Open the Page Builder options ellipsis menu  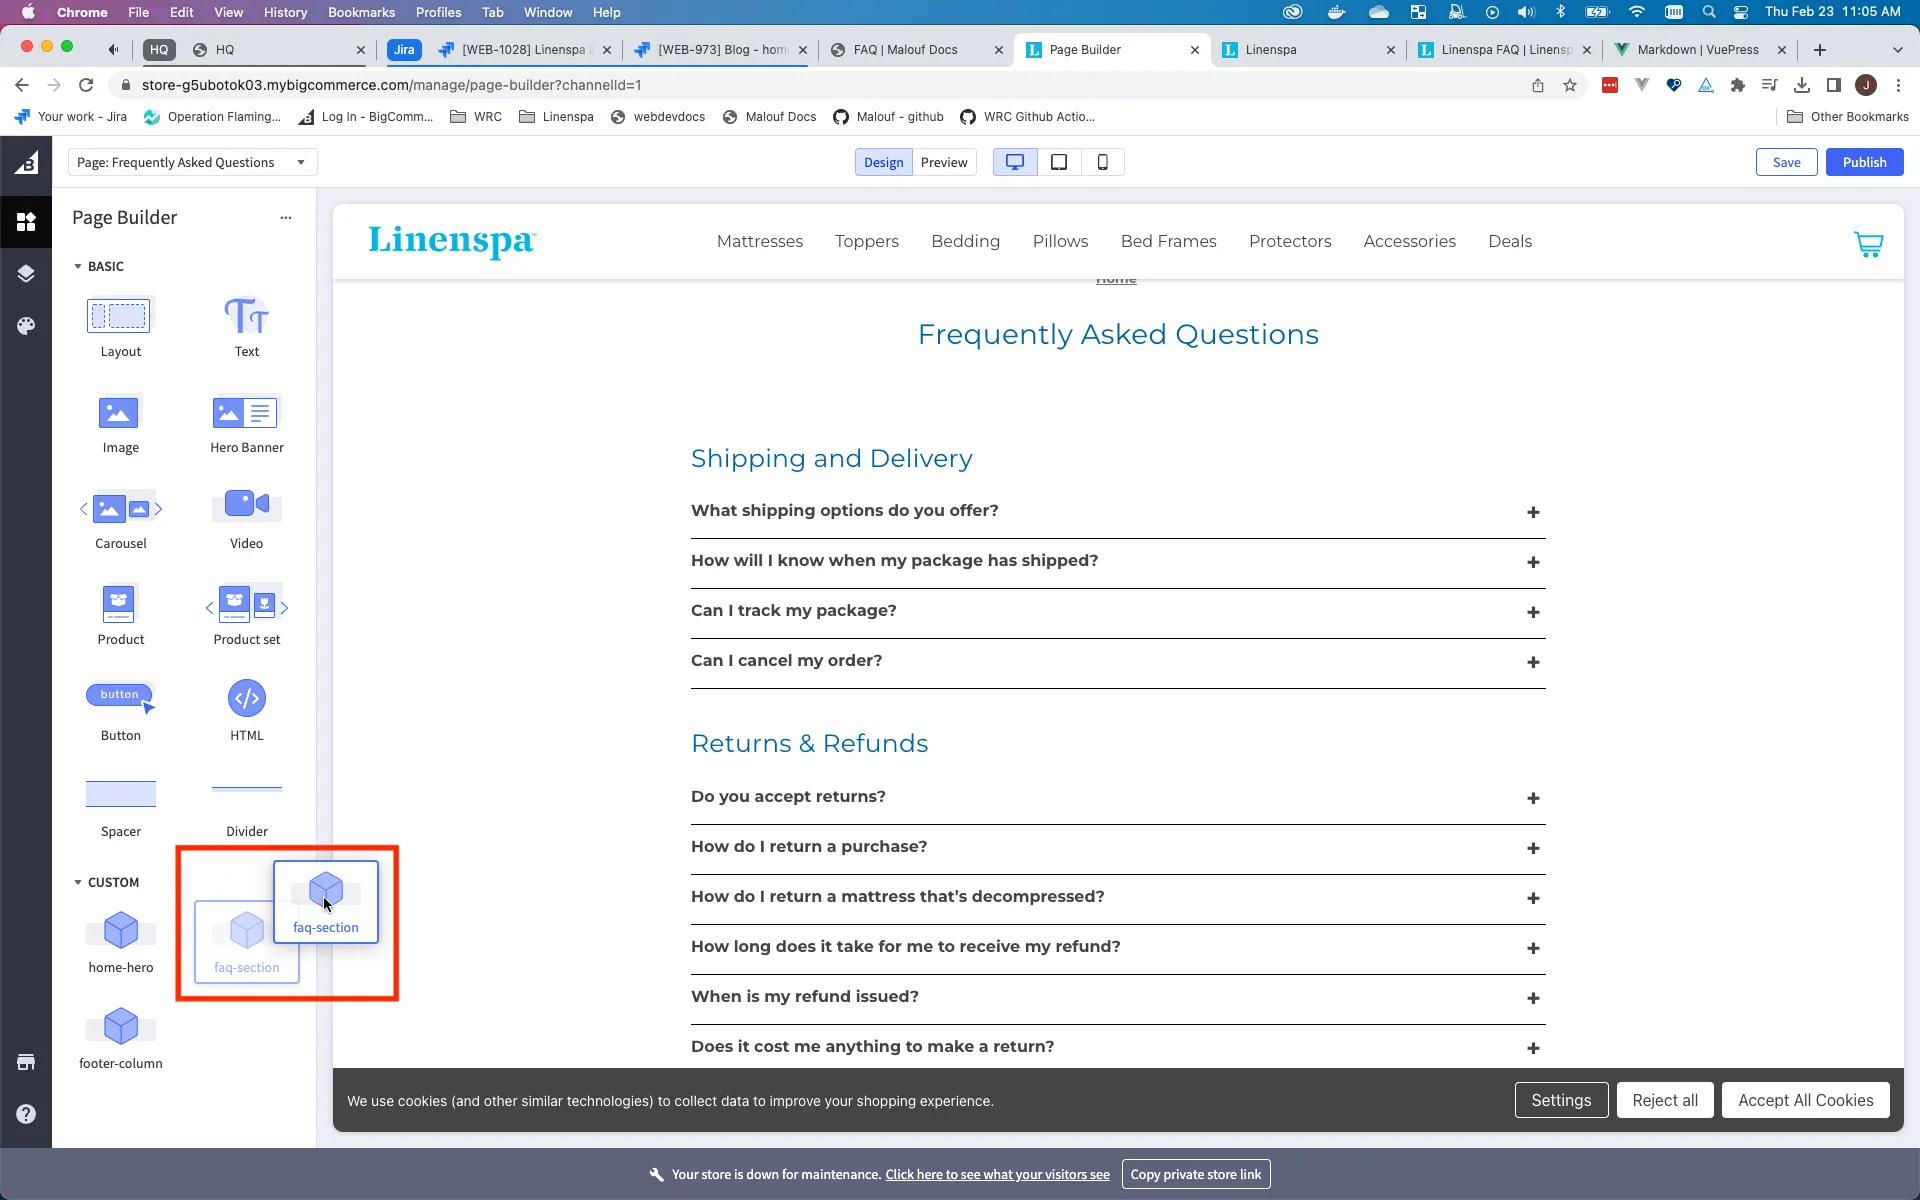pos(286,217)
